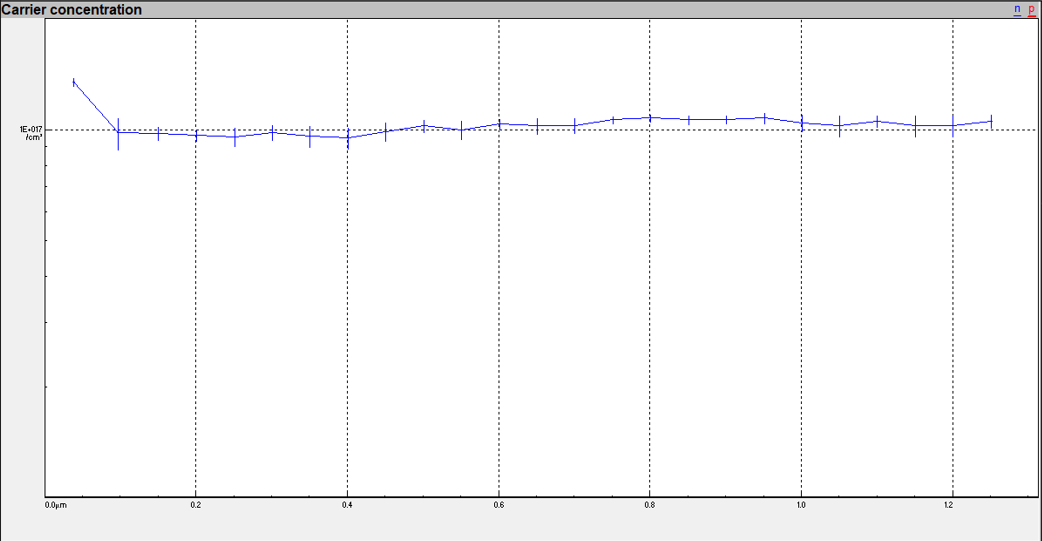Viewport: 1042px width, 541px height.
Task: Select the data point at 0.6 µm depth
Action: [499, 124]
